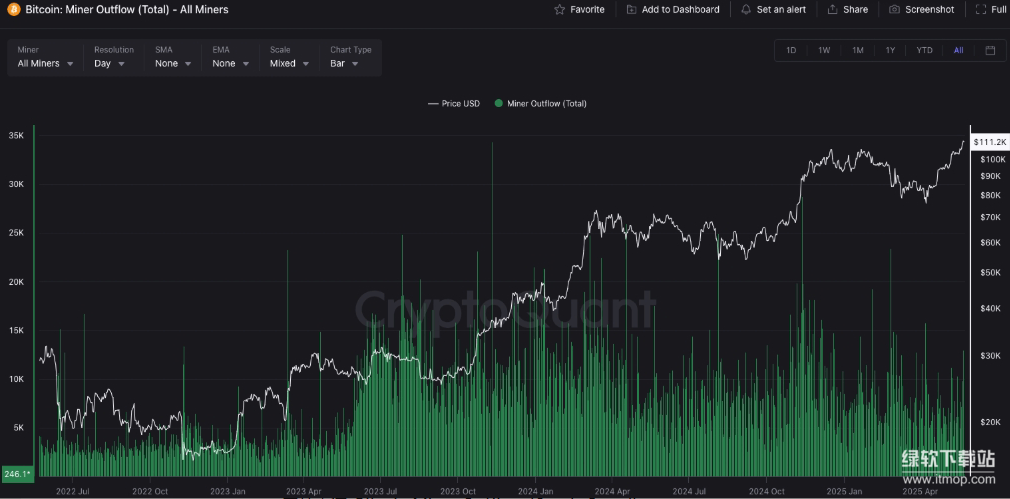Screen dimensions: 1010x499
Task: Click the Full text label
Action: pos(998,10)
